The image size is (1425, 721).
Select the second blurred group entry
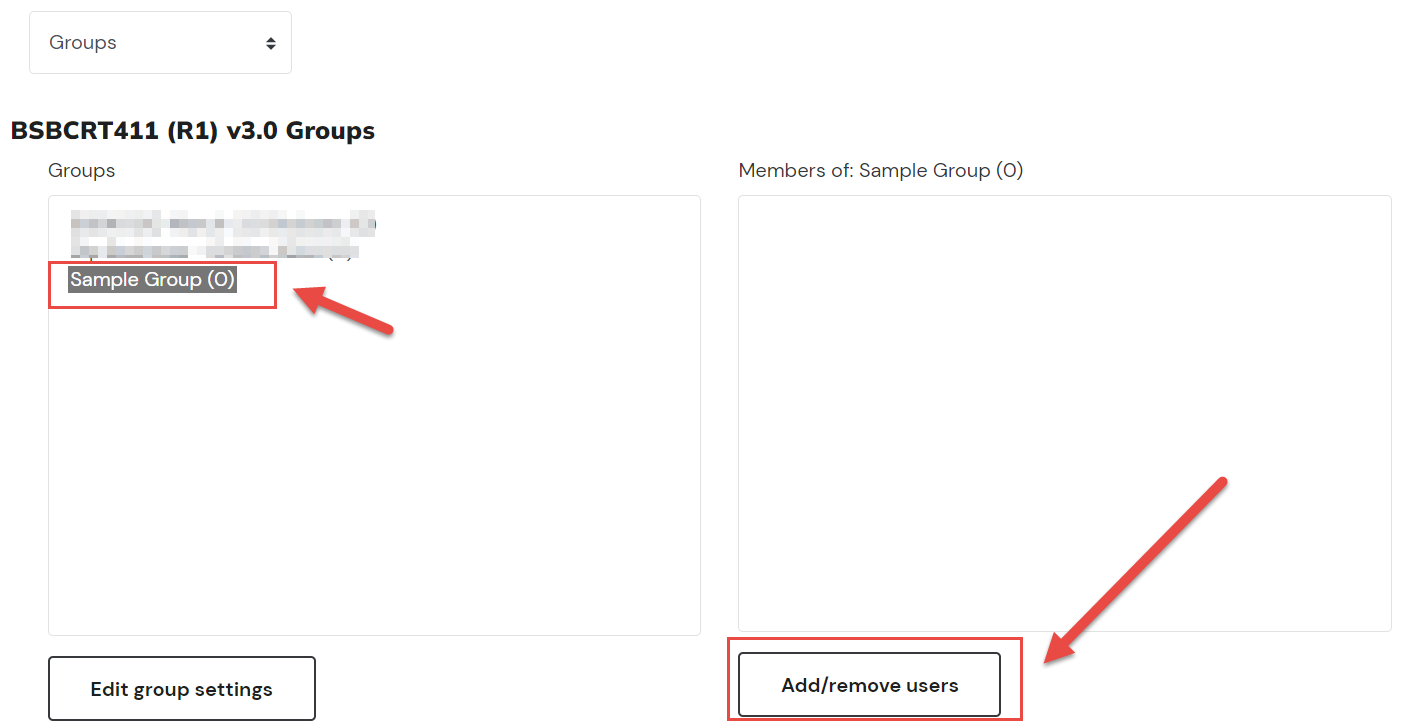coord(215,248)
